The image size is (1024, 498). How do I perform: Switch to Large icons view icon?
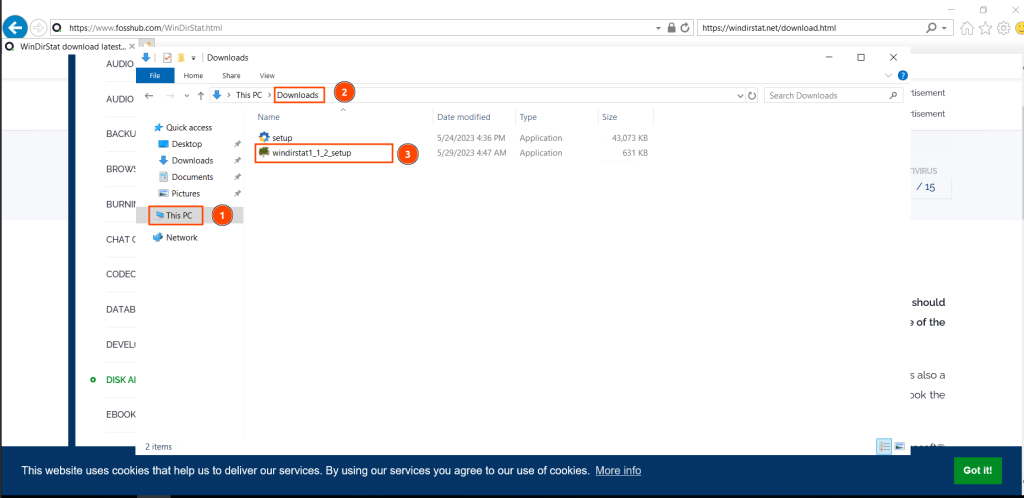899,446
